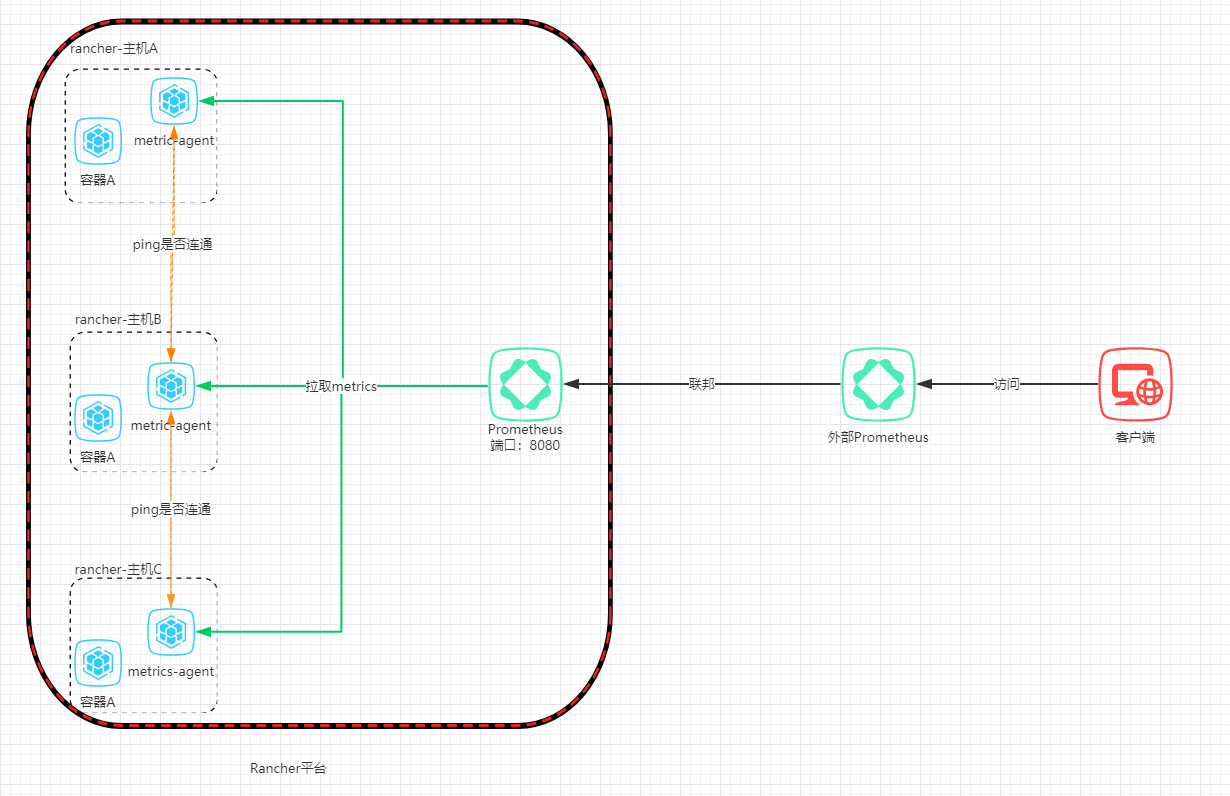Select the 联邦 connector label
The height and width of the screenshot is (796, 1230).
pos(702,384)
